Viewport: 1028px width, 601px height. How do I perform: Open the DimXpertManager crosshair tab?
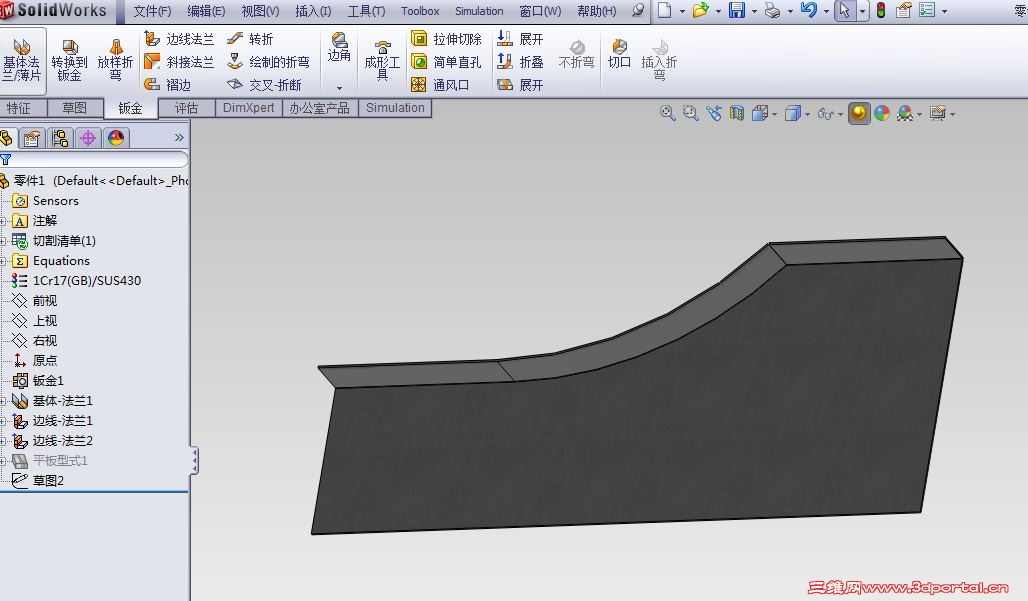click(x=88, y=138)
